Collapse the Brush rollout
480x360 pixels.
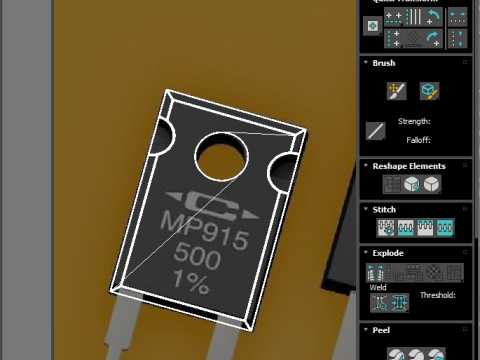pyautogui.click(x=366, y=63)
